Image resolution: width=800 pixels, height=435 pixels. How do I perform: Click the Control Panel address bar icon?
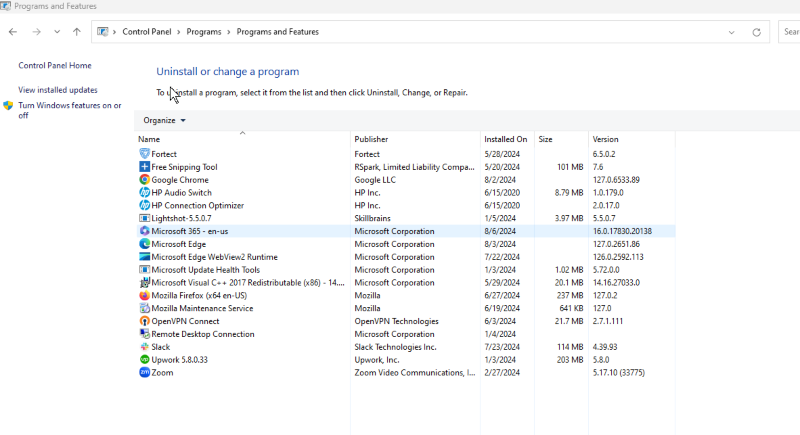[103, 32]
